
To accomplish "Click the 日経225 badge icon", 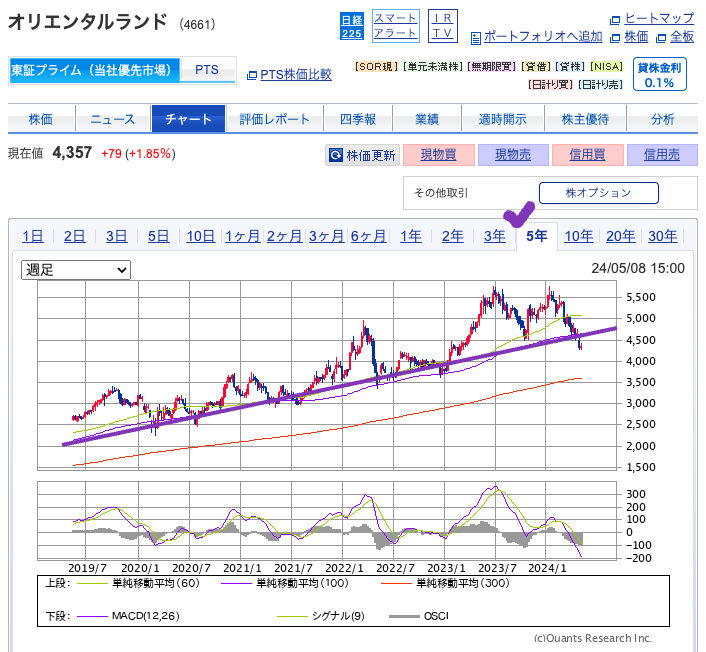I will (x=352, y=26).
